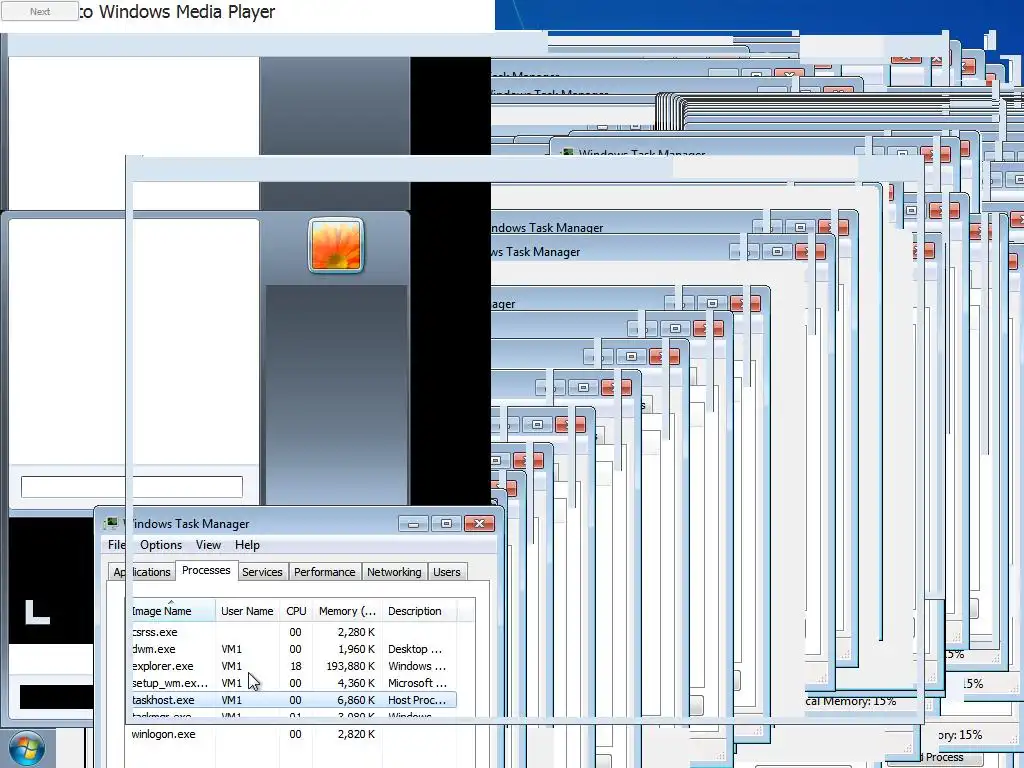Screen dimensions: 1024x768
Task: Click the 4,360 K memory cell
Action: coord(356,683)
